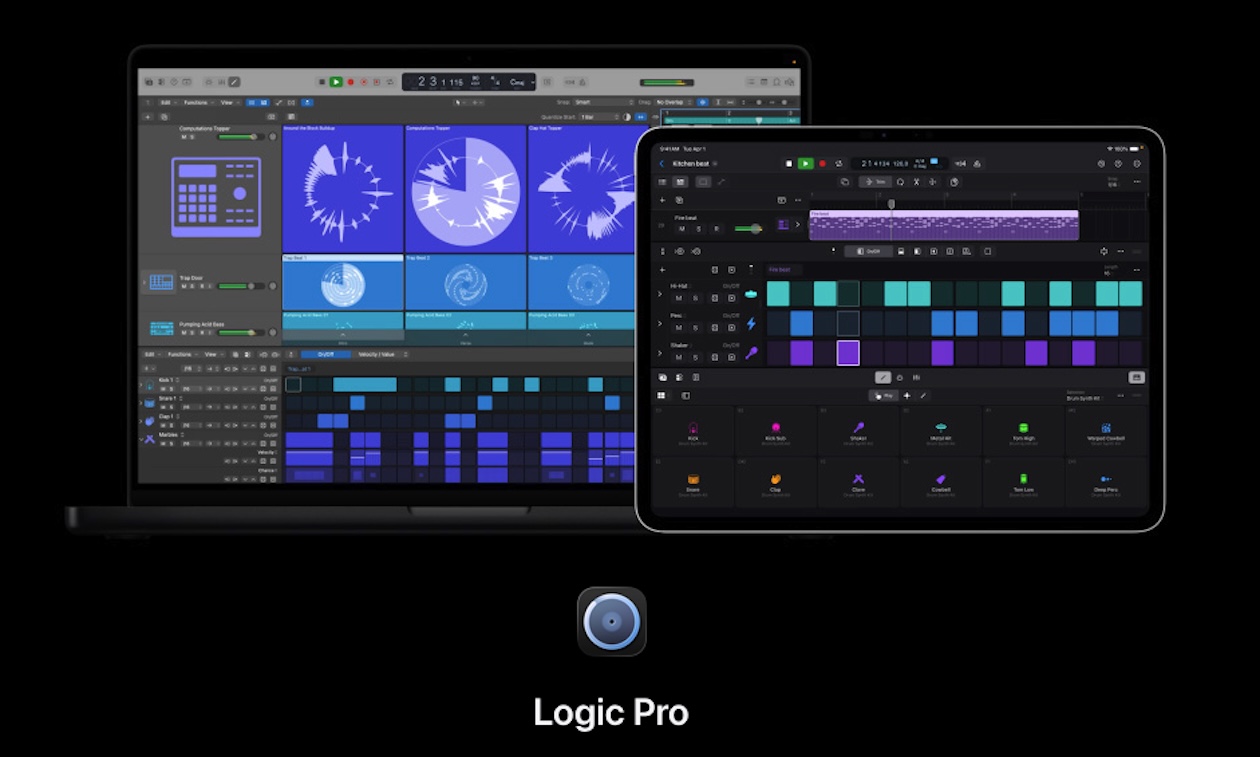Solo the Fire beat track on iPad

pos(699,228)
